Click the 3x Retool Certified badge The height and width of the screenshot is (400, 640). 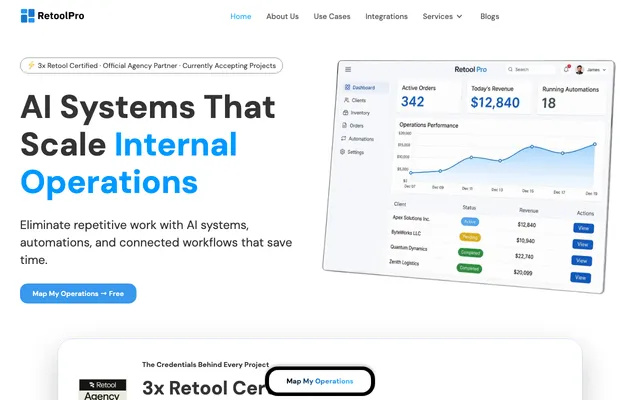(151, 65)
